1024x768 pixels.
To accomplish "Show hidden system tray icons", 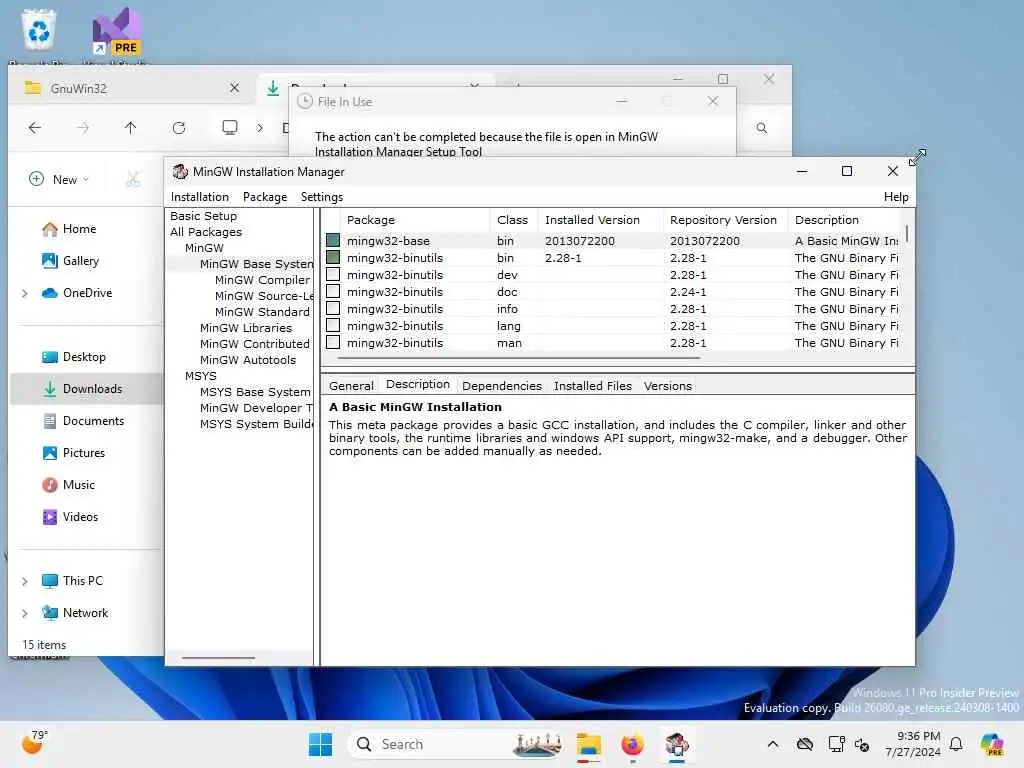I will (773, 744).
